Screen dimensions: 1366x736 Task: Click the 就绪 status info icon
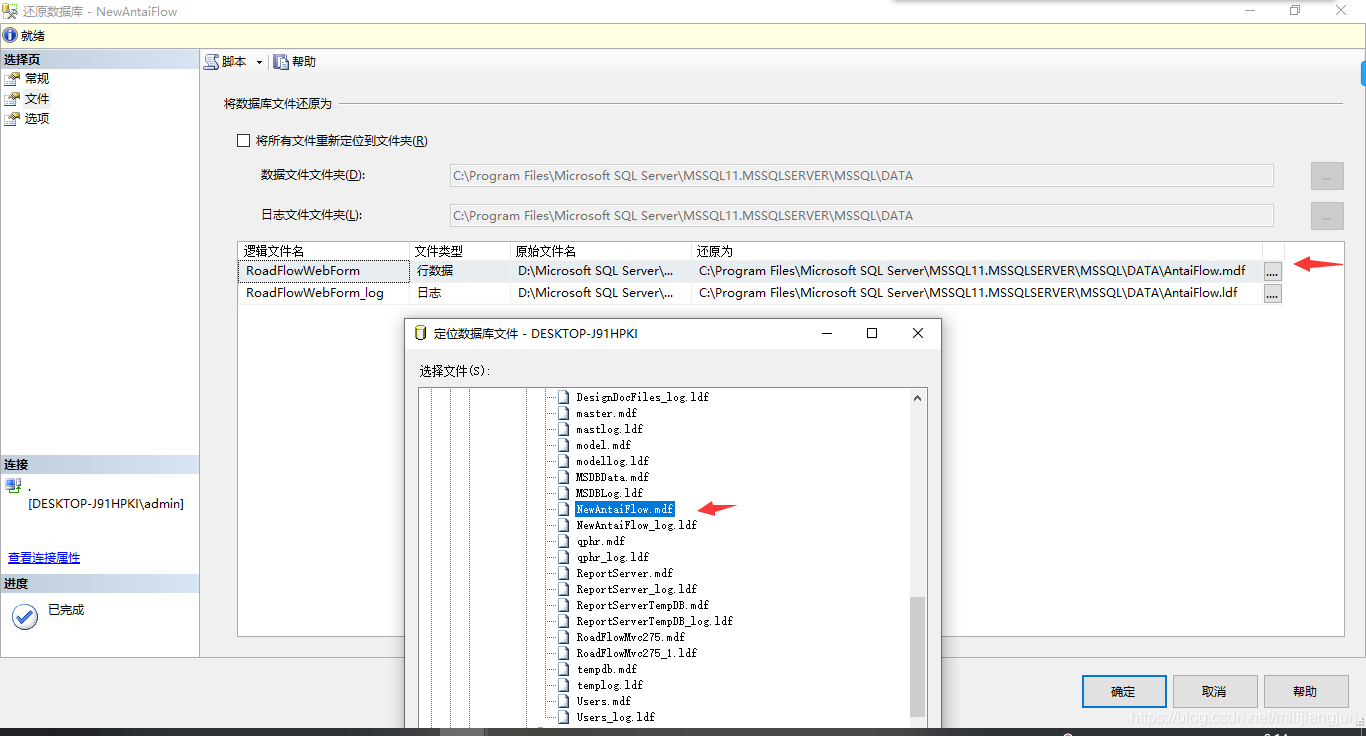pyautogui.click(x=9, y=35)
